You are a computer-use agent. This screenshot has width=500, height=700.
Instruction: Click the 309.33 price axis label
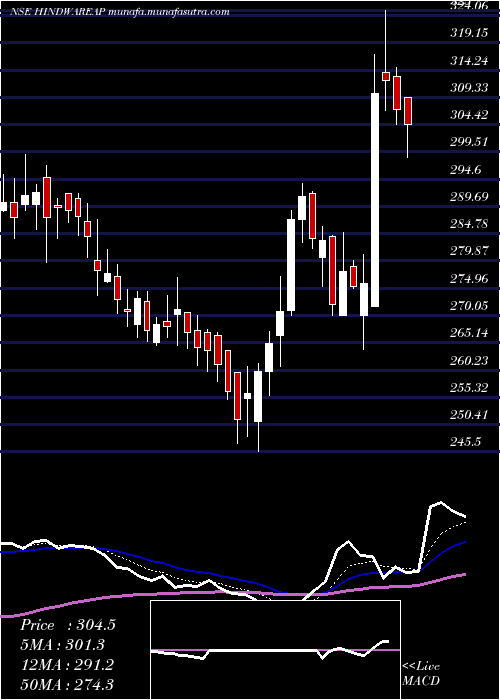click(x=469, y=88)
